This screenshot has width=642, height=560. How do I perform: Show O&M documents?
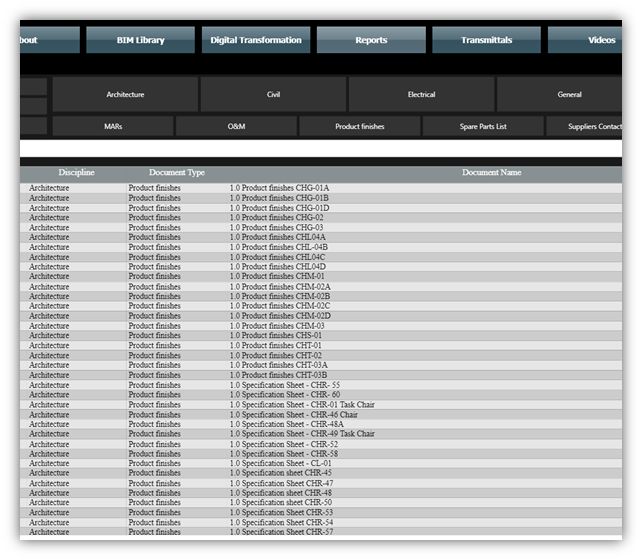236,127
